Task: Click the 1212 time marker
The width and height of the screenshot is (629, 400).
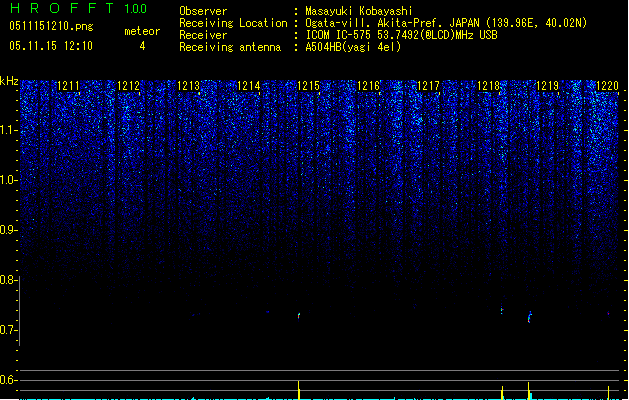Action: tap(128, 86)
